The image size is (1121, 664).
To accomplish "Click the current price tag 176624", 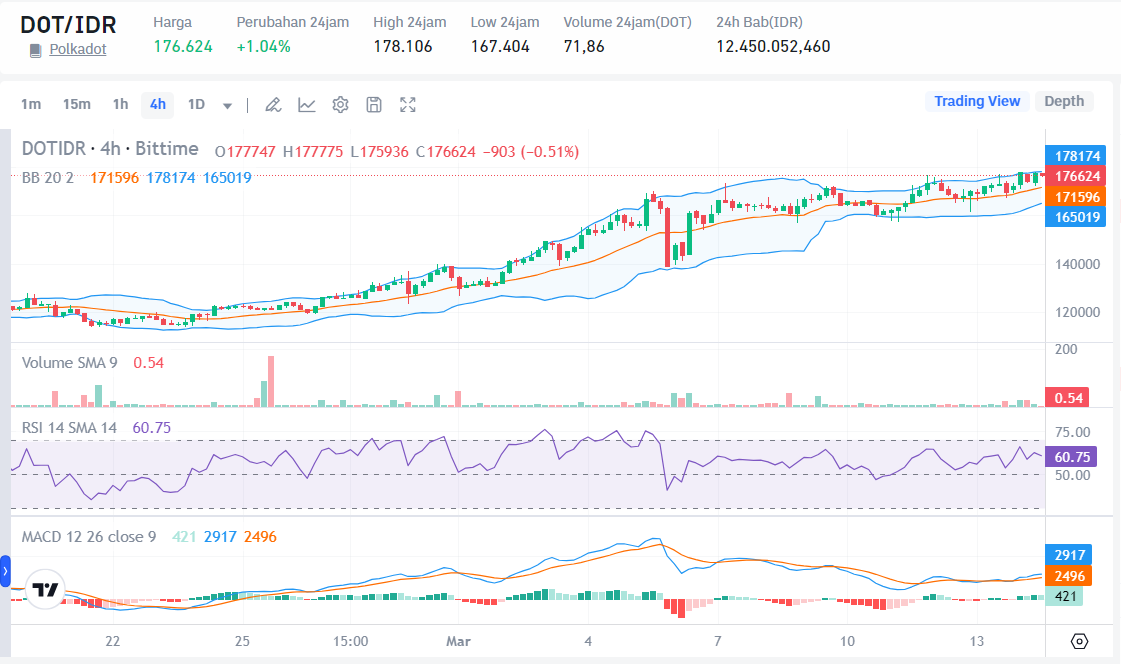I will [x=1077, y=177].
